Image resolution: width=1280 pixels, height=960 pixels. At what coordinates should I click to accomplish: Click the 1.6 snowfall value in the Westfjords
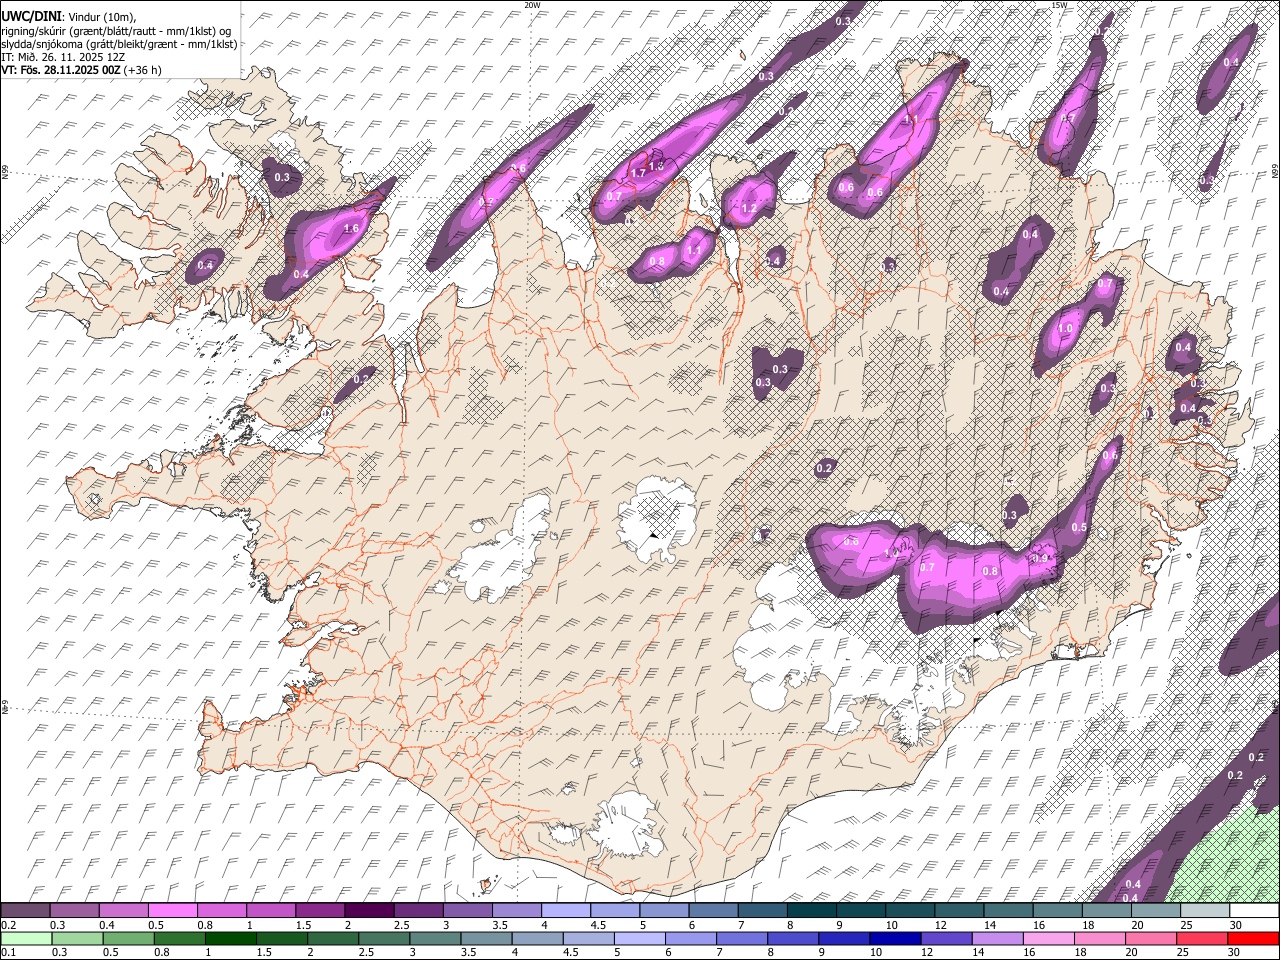tap(351, 228)
